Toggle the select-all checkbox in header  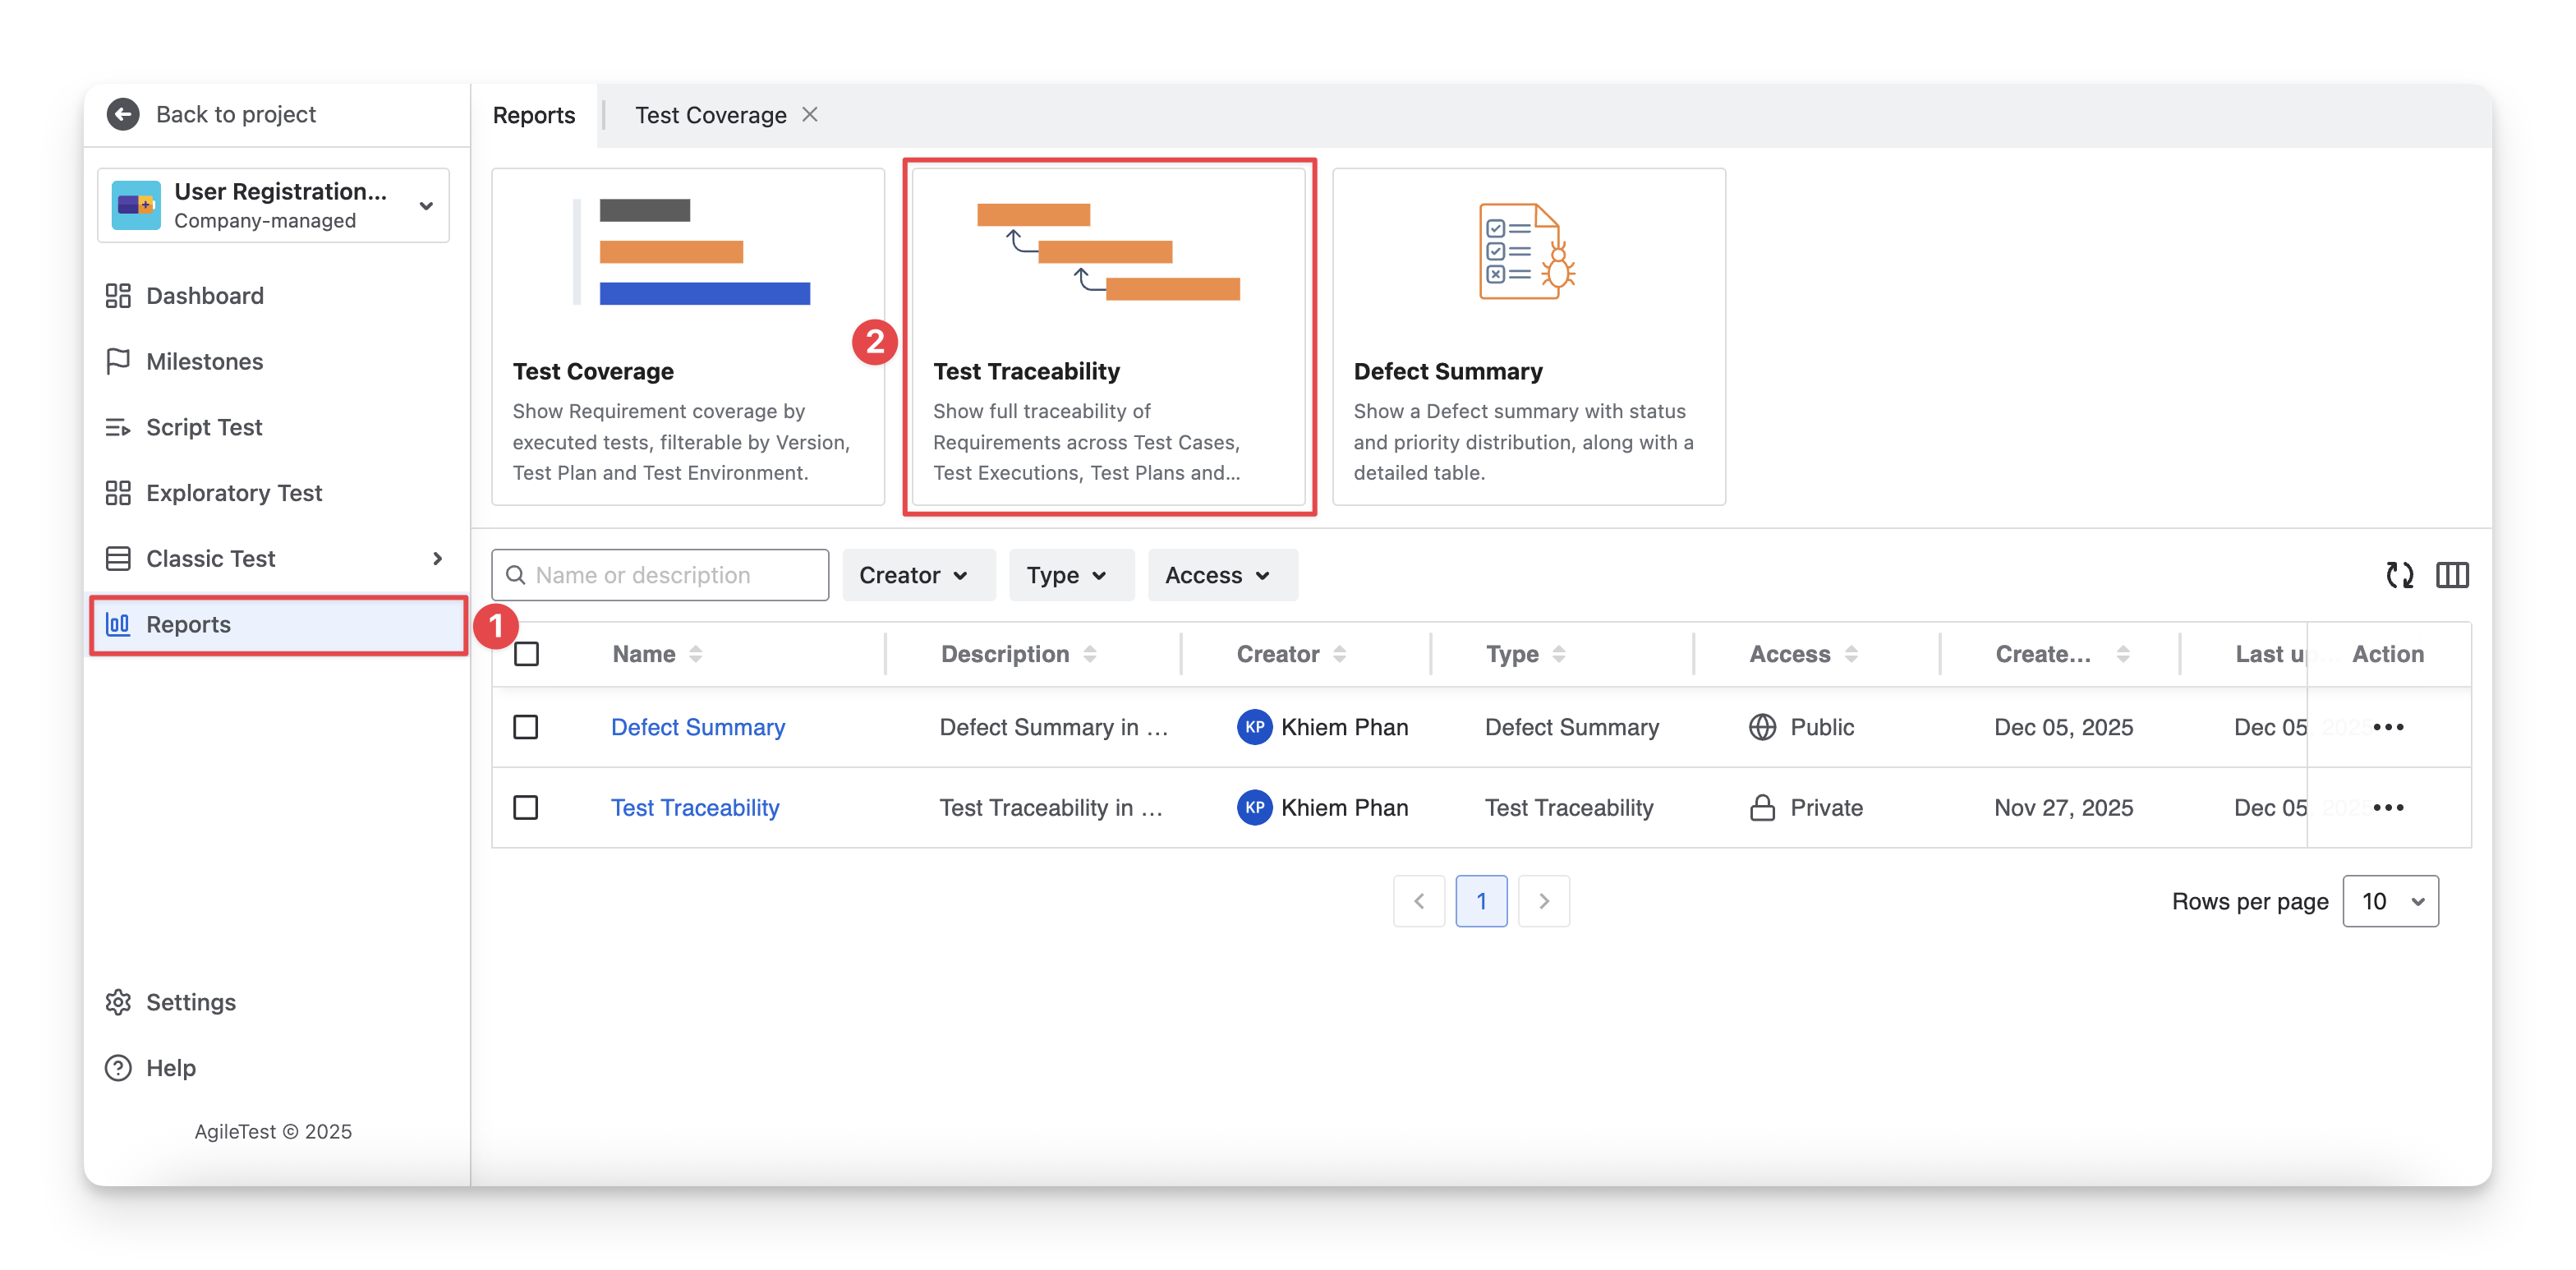[x=526, y=654]
